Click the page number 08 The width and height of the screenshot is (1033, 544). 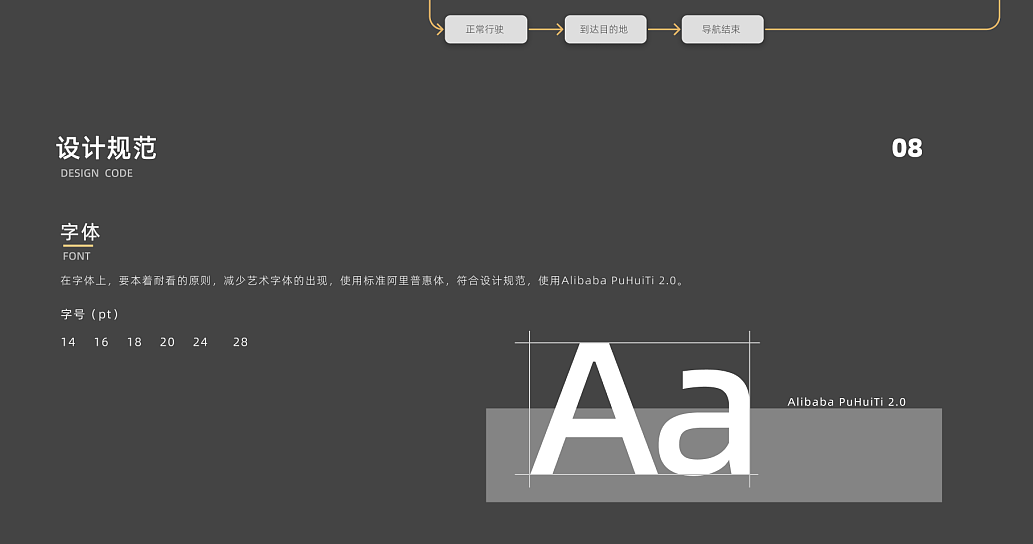(x=907, y=148)
